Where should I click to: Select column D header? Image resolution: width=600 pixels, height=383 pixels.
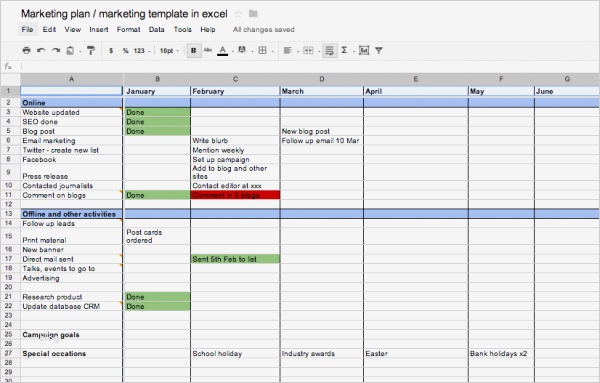[321, 79]
